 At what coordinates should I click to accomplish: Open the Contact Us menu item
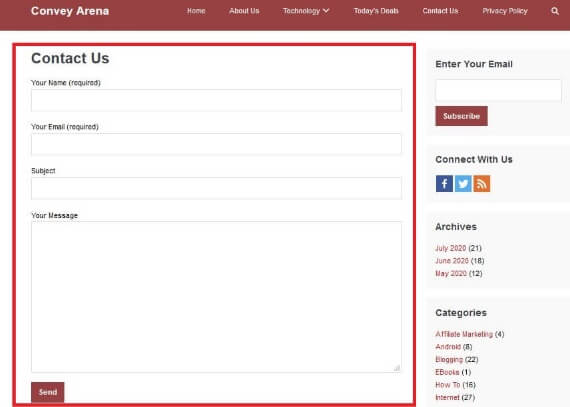point(440,11)
